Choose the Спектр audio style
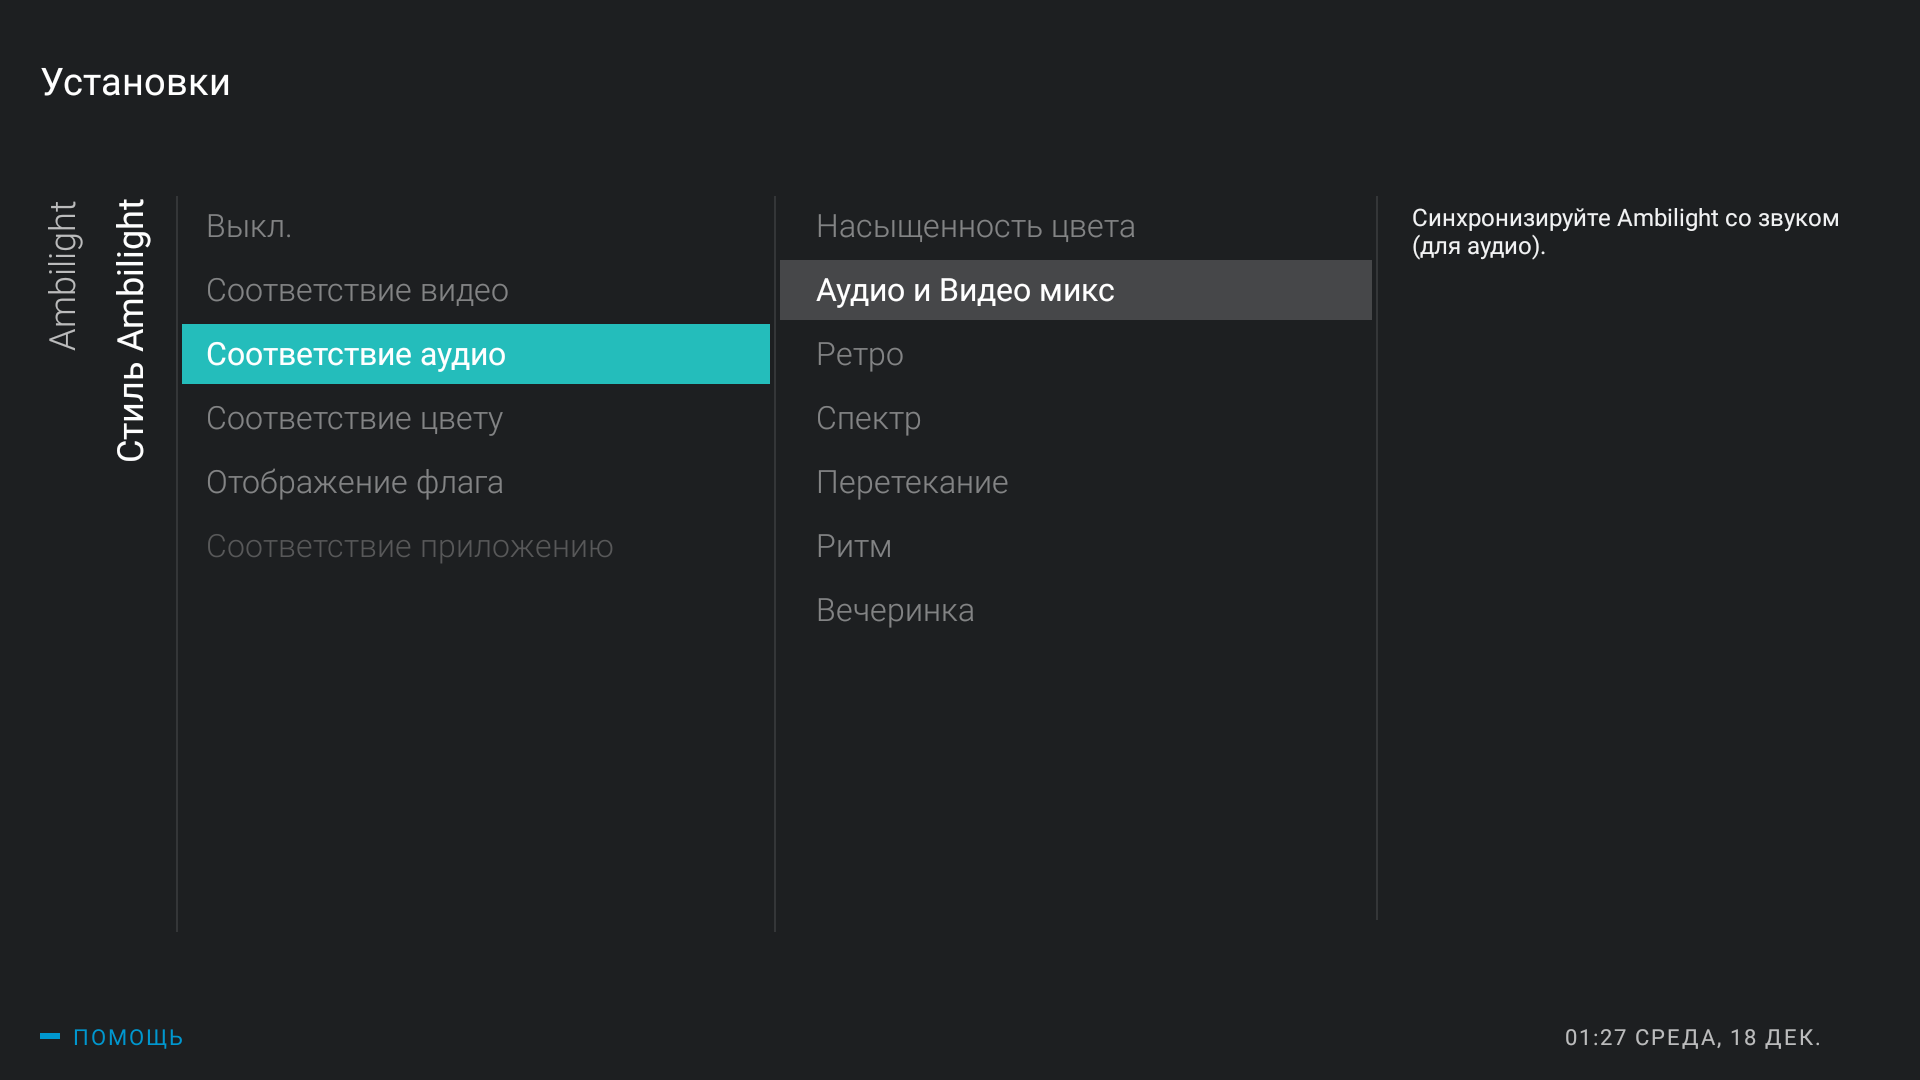 (x=868, y=418)
